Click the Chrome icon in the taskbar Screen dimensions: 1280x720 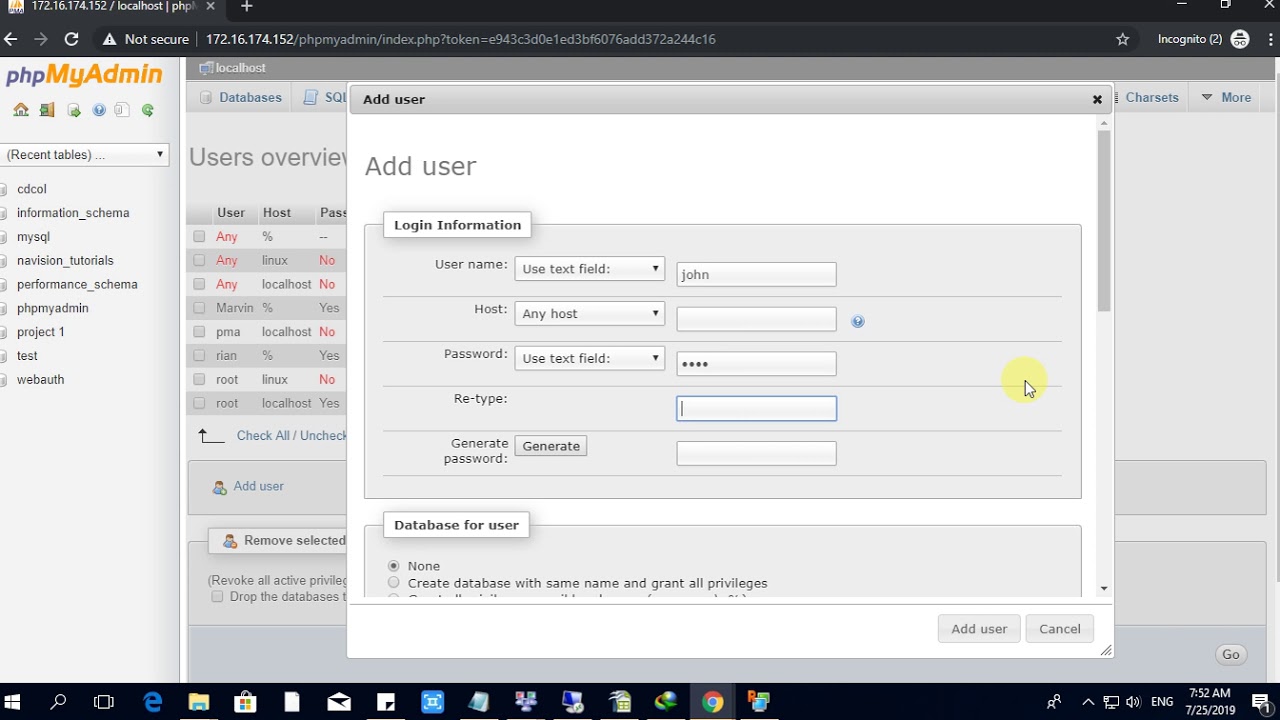click(712, 702)
